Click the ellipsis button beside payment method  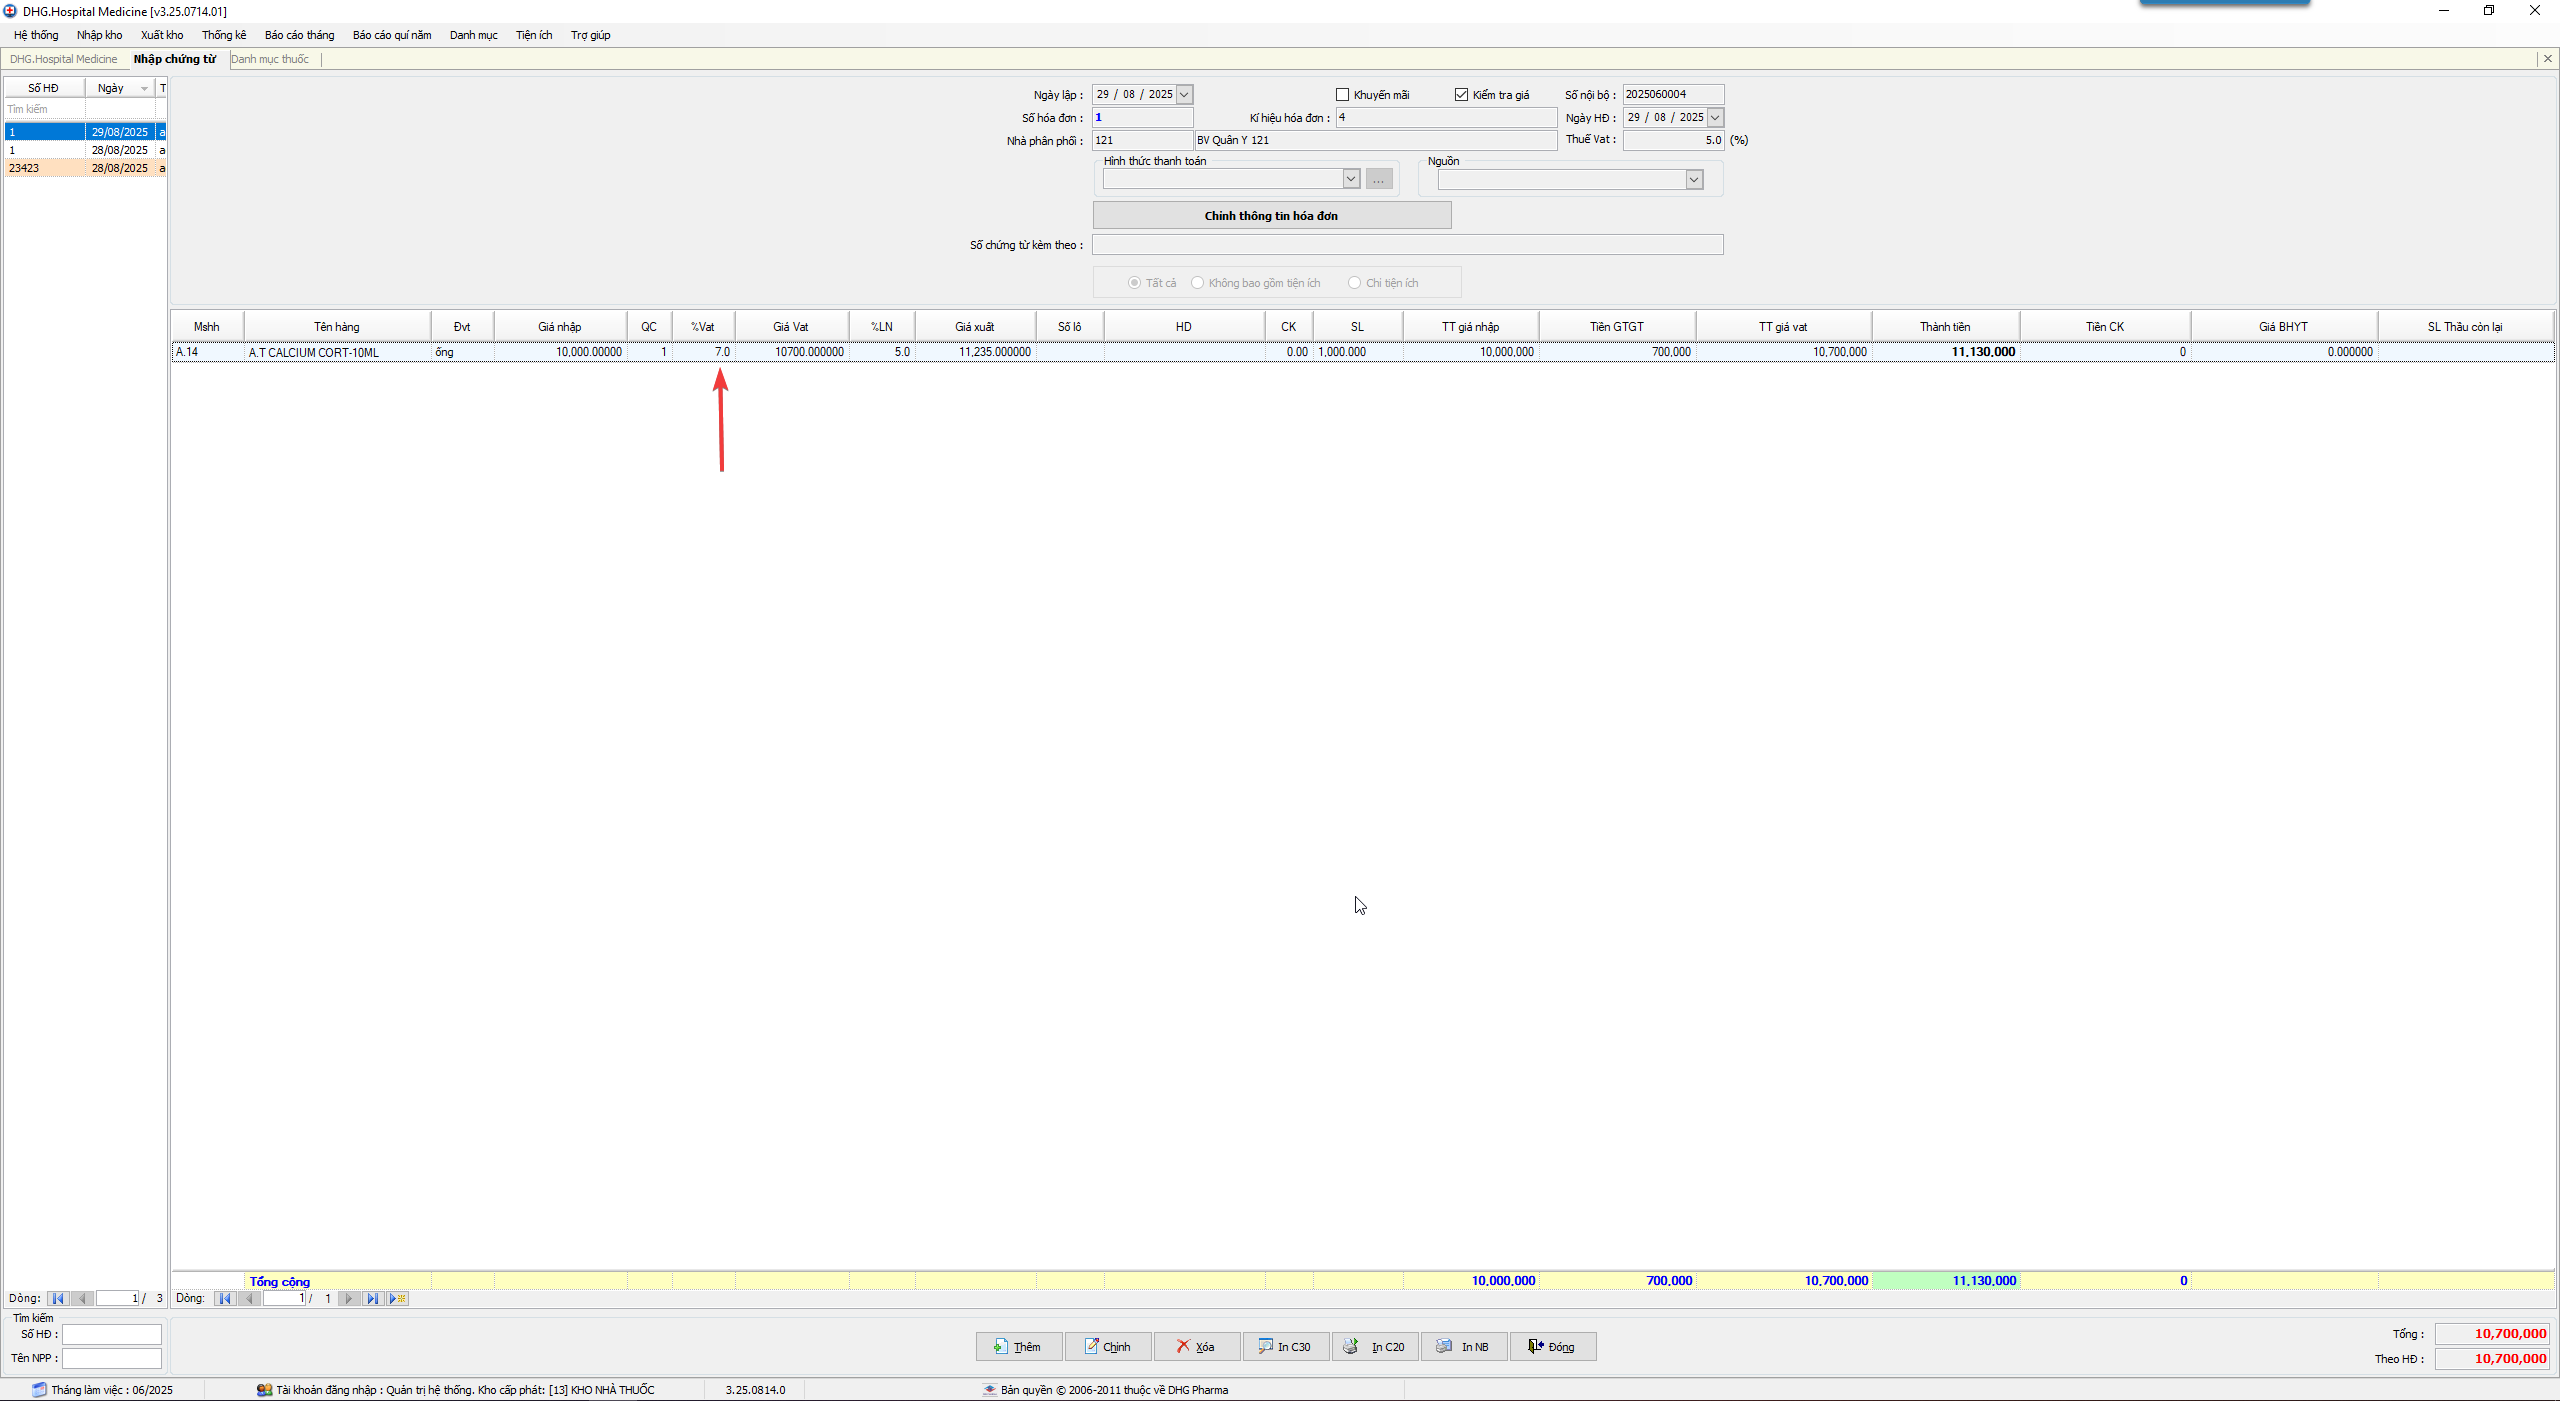click(x=1379, y=179)
